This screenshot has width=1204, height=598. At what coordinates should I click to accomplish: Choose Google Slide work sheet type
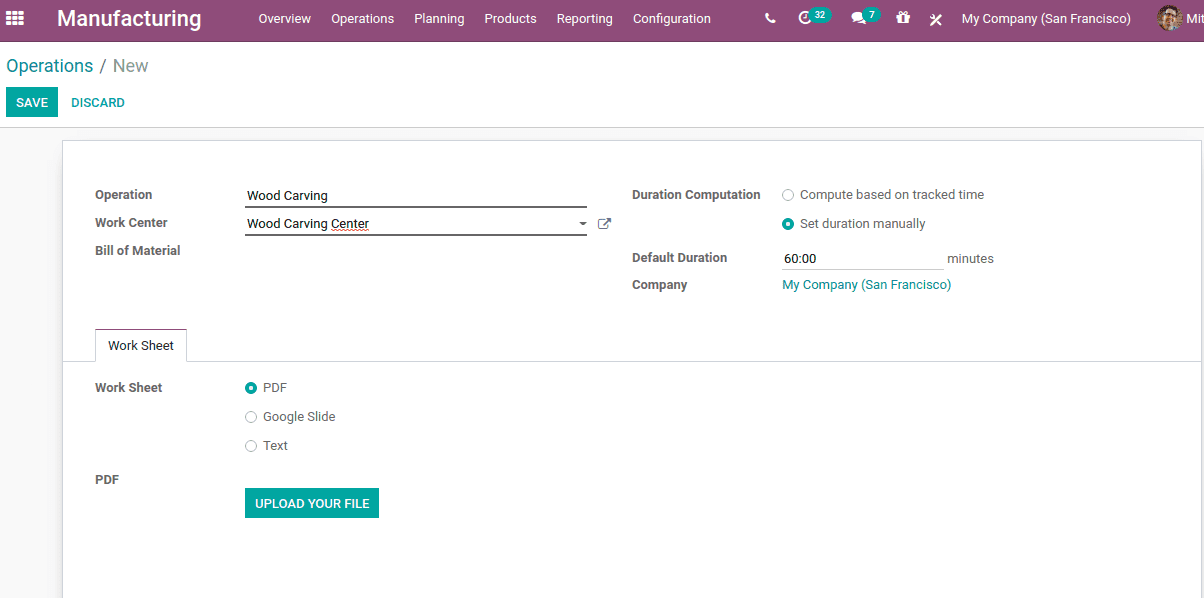point(251,417)
